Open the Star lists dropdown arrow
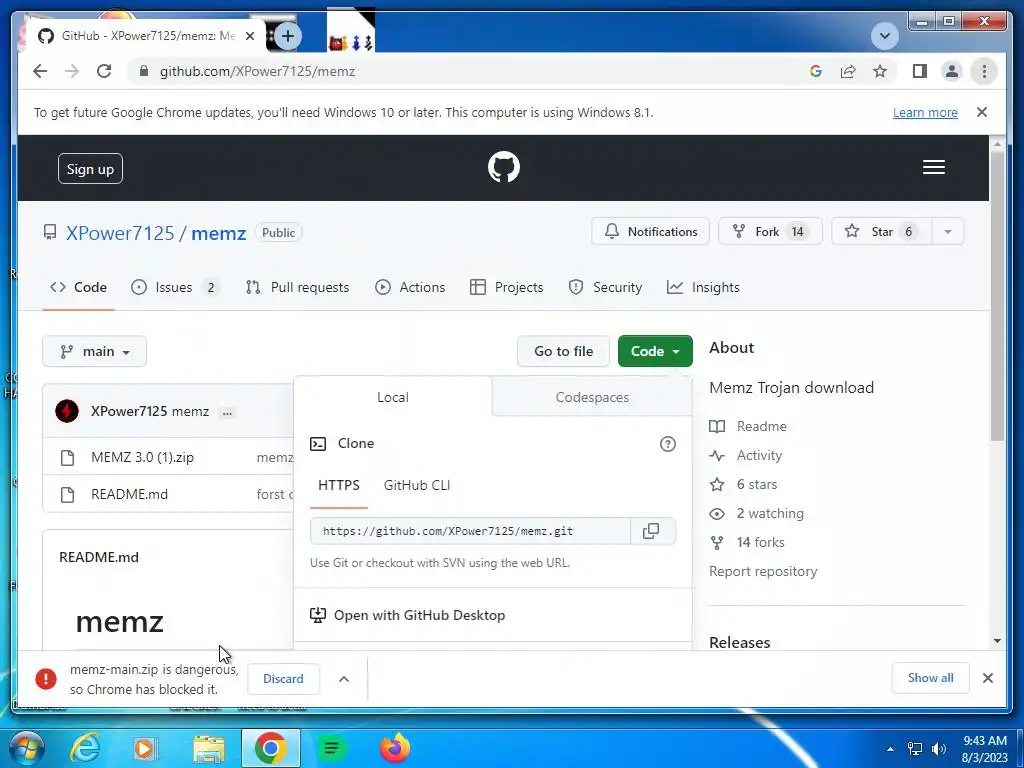The height and width of the screenshot is (768, 1024). point(948,232)
